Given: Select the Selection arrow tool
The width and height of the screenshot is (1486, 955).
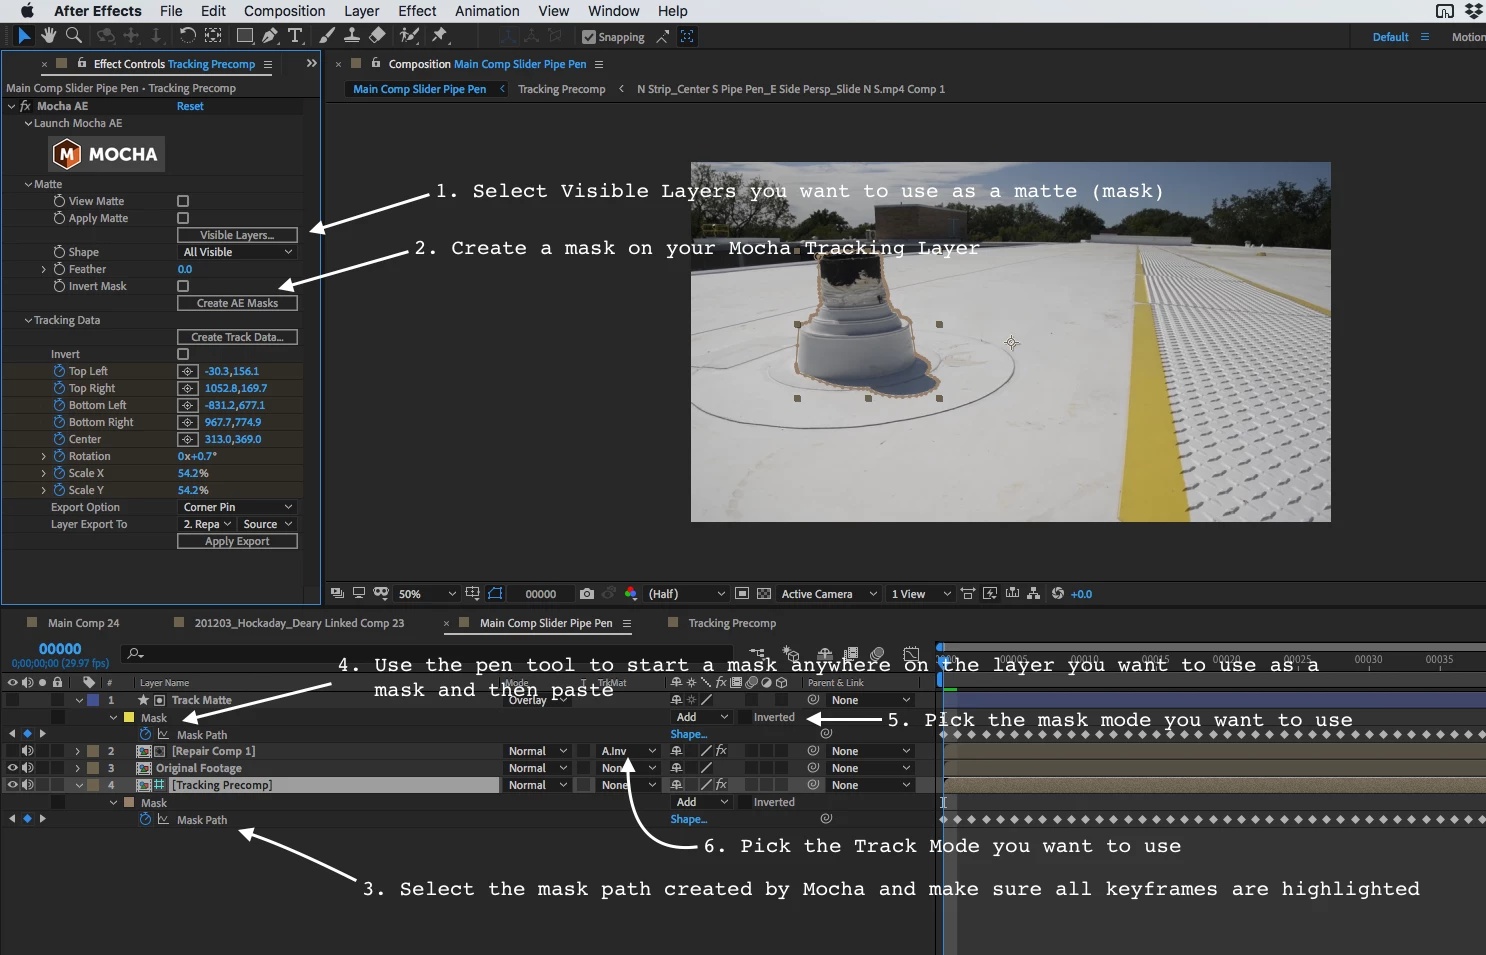Looking at the screenshot, I should 24,36.
